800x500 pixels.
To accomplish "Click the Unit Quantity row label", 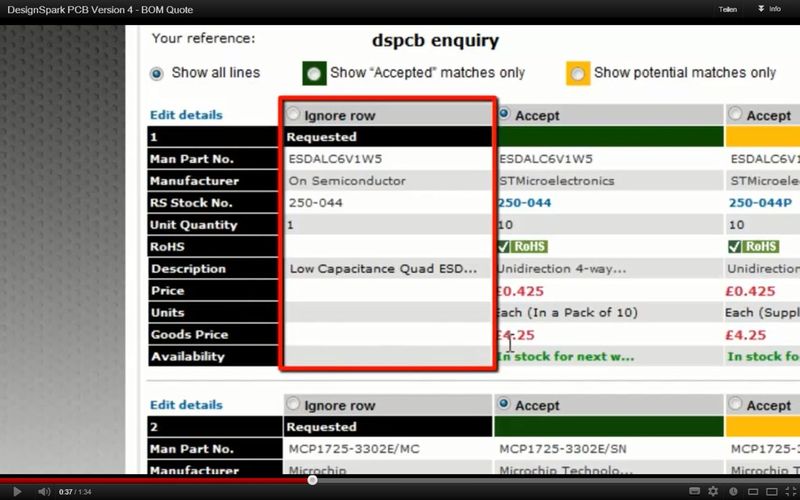I will (193, 224).
